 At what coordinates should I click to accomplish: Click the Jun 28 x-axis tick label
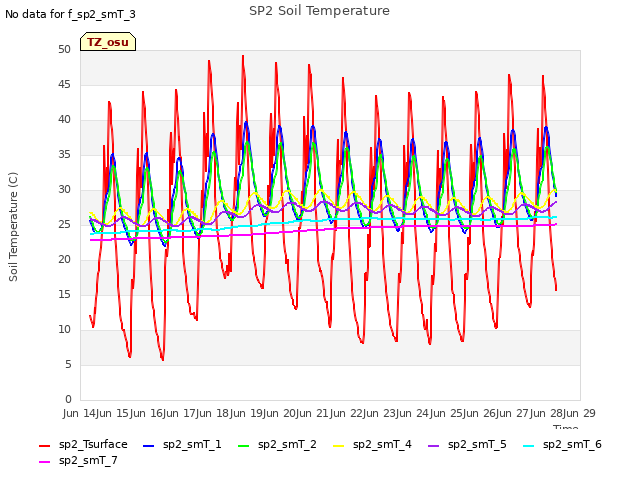click(x=547, y=413)
